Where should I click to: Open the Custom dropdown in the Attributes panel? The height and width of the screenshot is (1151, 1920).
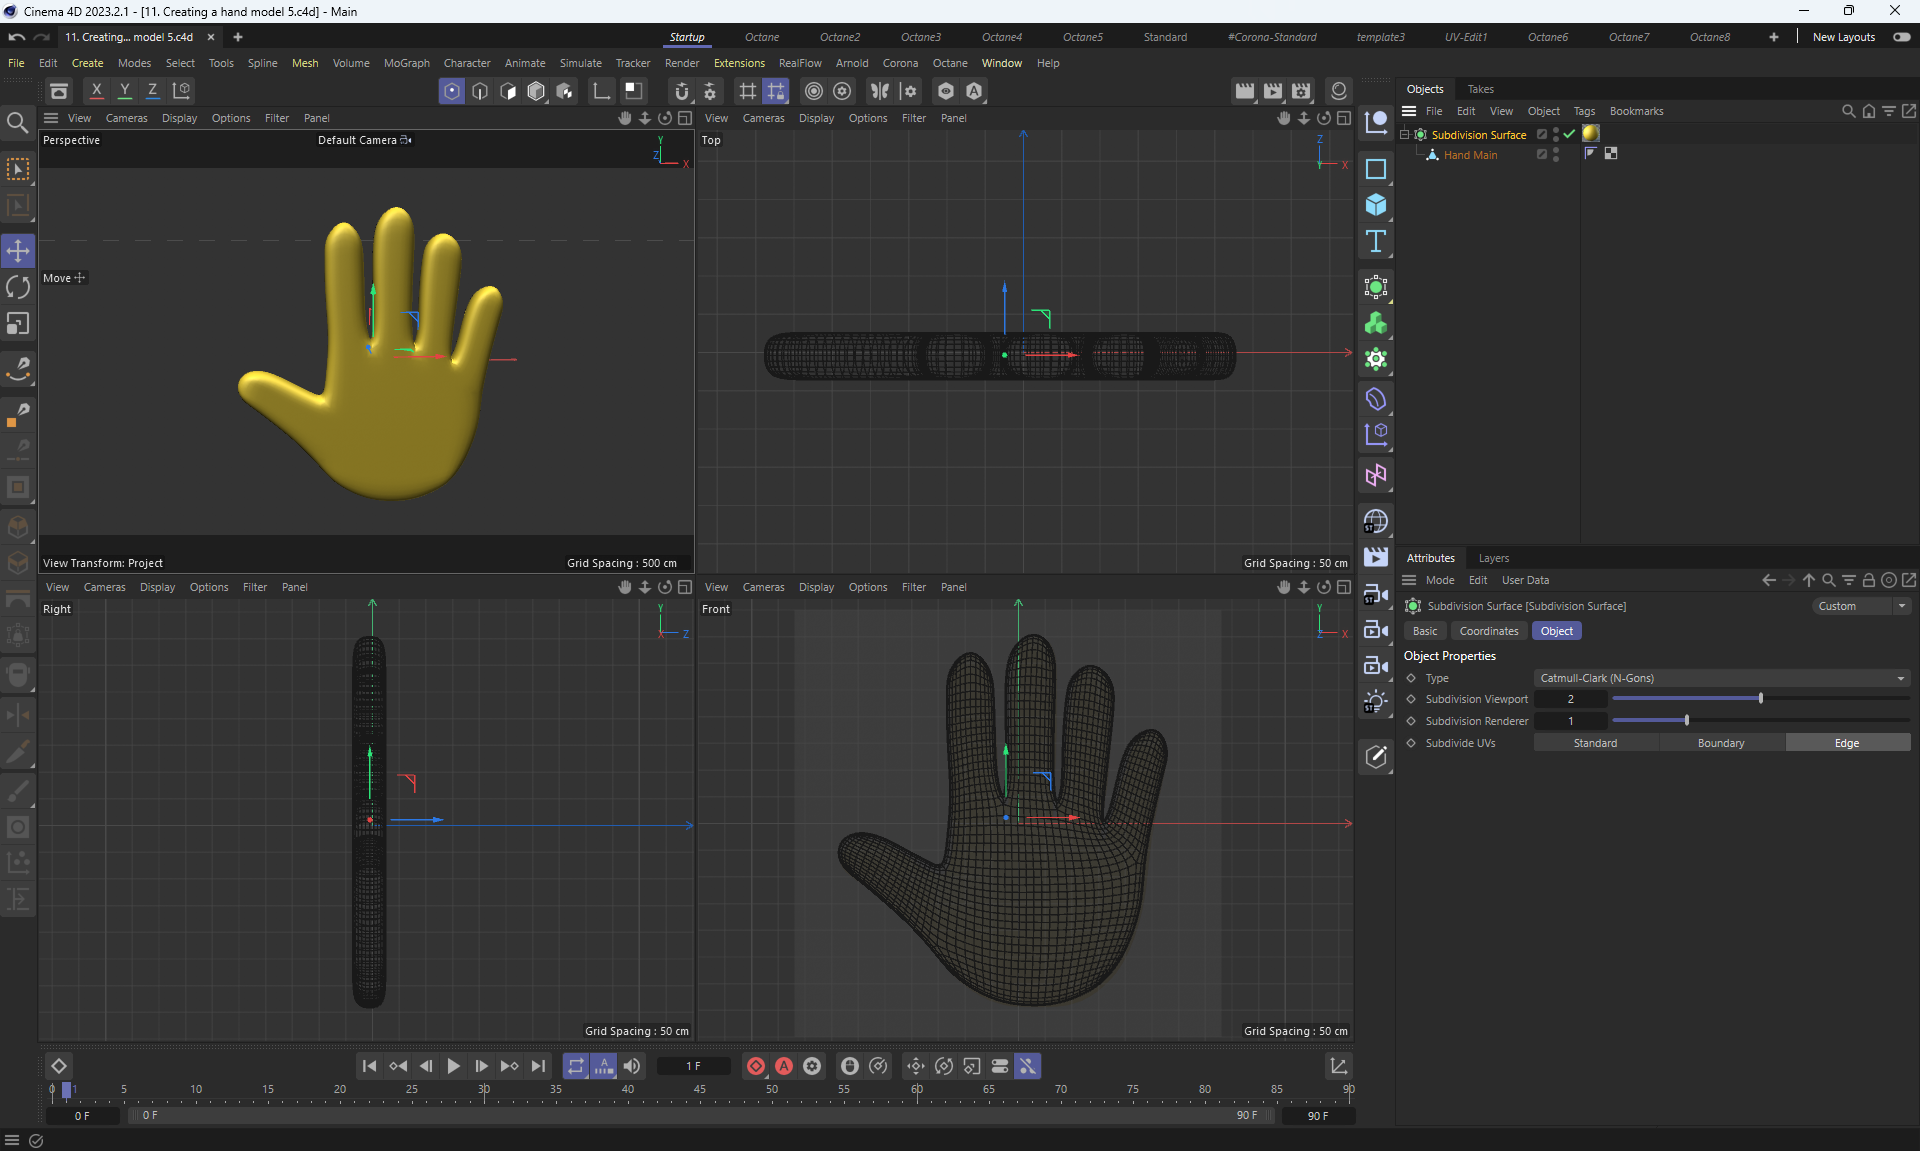[1862, 606]
